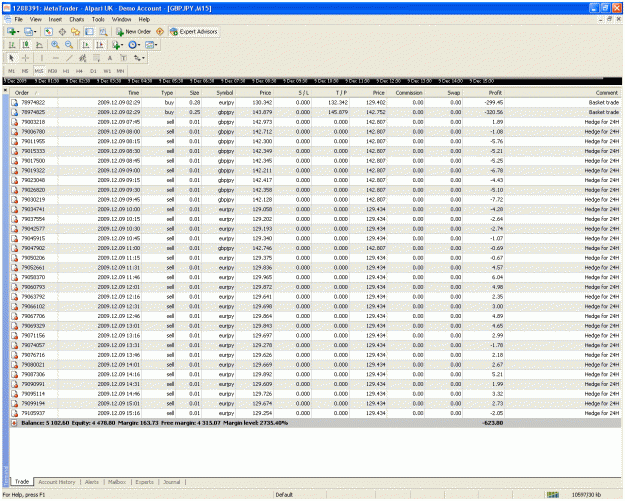This screenshot has height=501, width=625.
Task: Open the Strategy Tester icon
Action: [103, 31]
